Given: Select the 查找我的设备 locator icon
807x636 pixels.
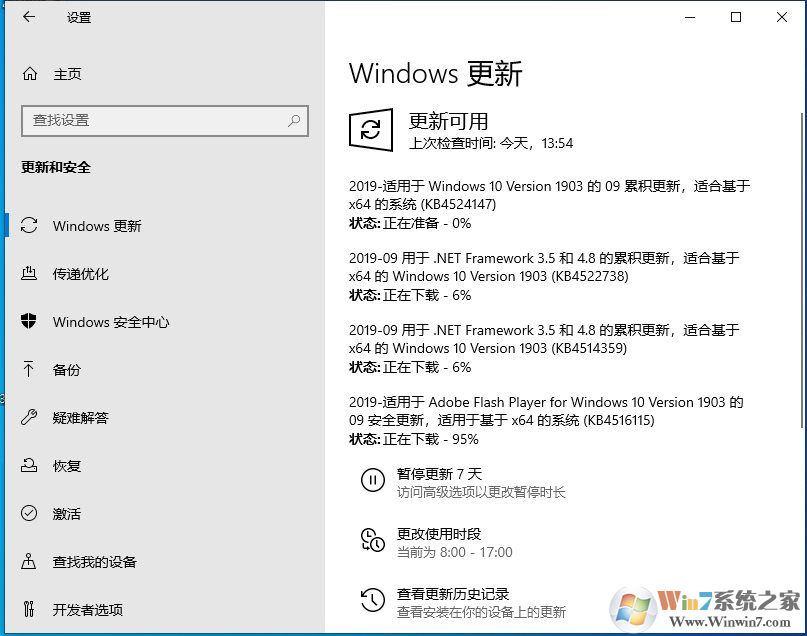Looking at the screenshot, I should [31, 562].
